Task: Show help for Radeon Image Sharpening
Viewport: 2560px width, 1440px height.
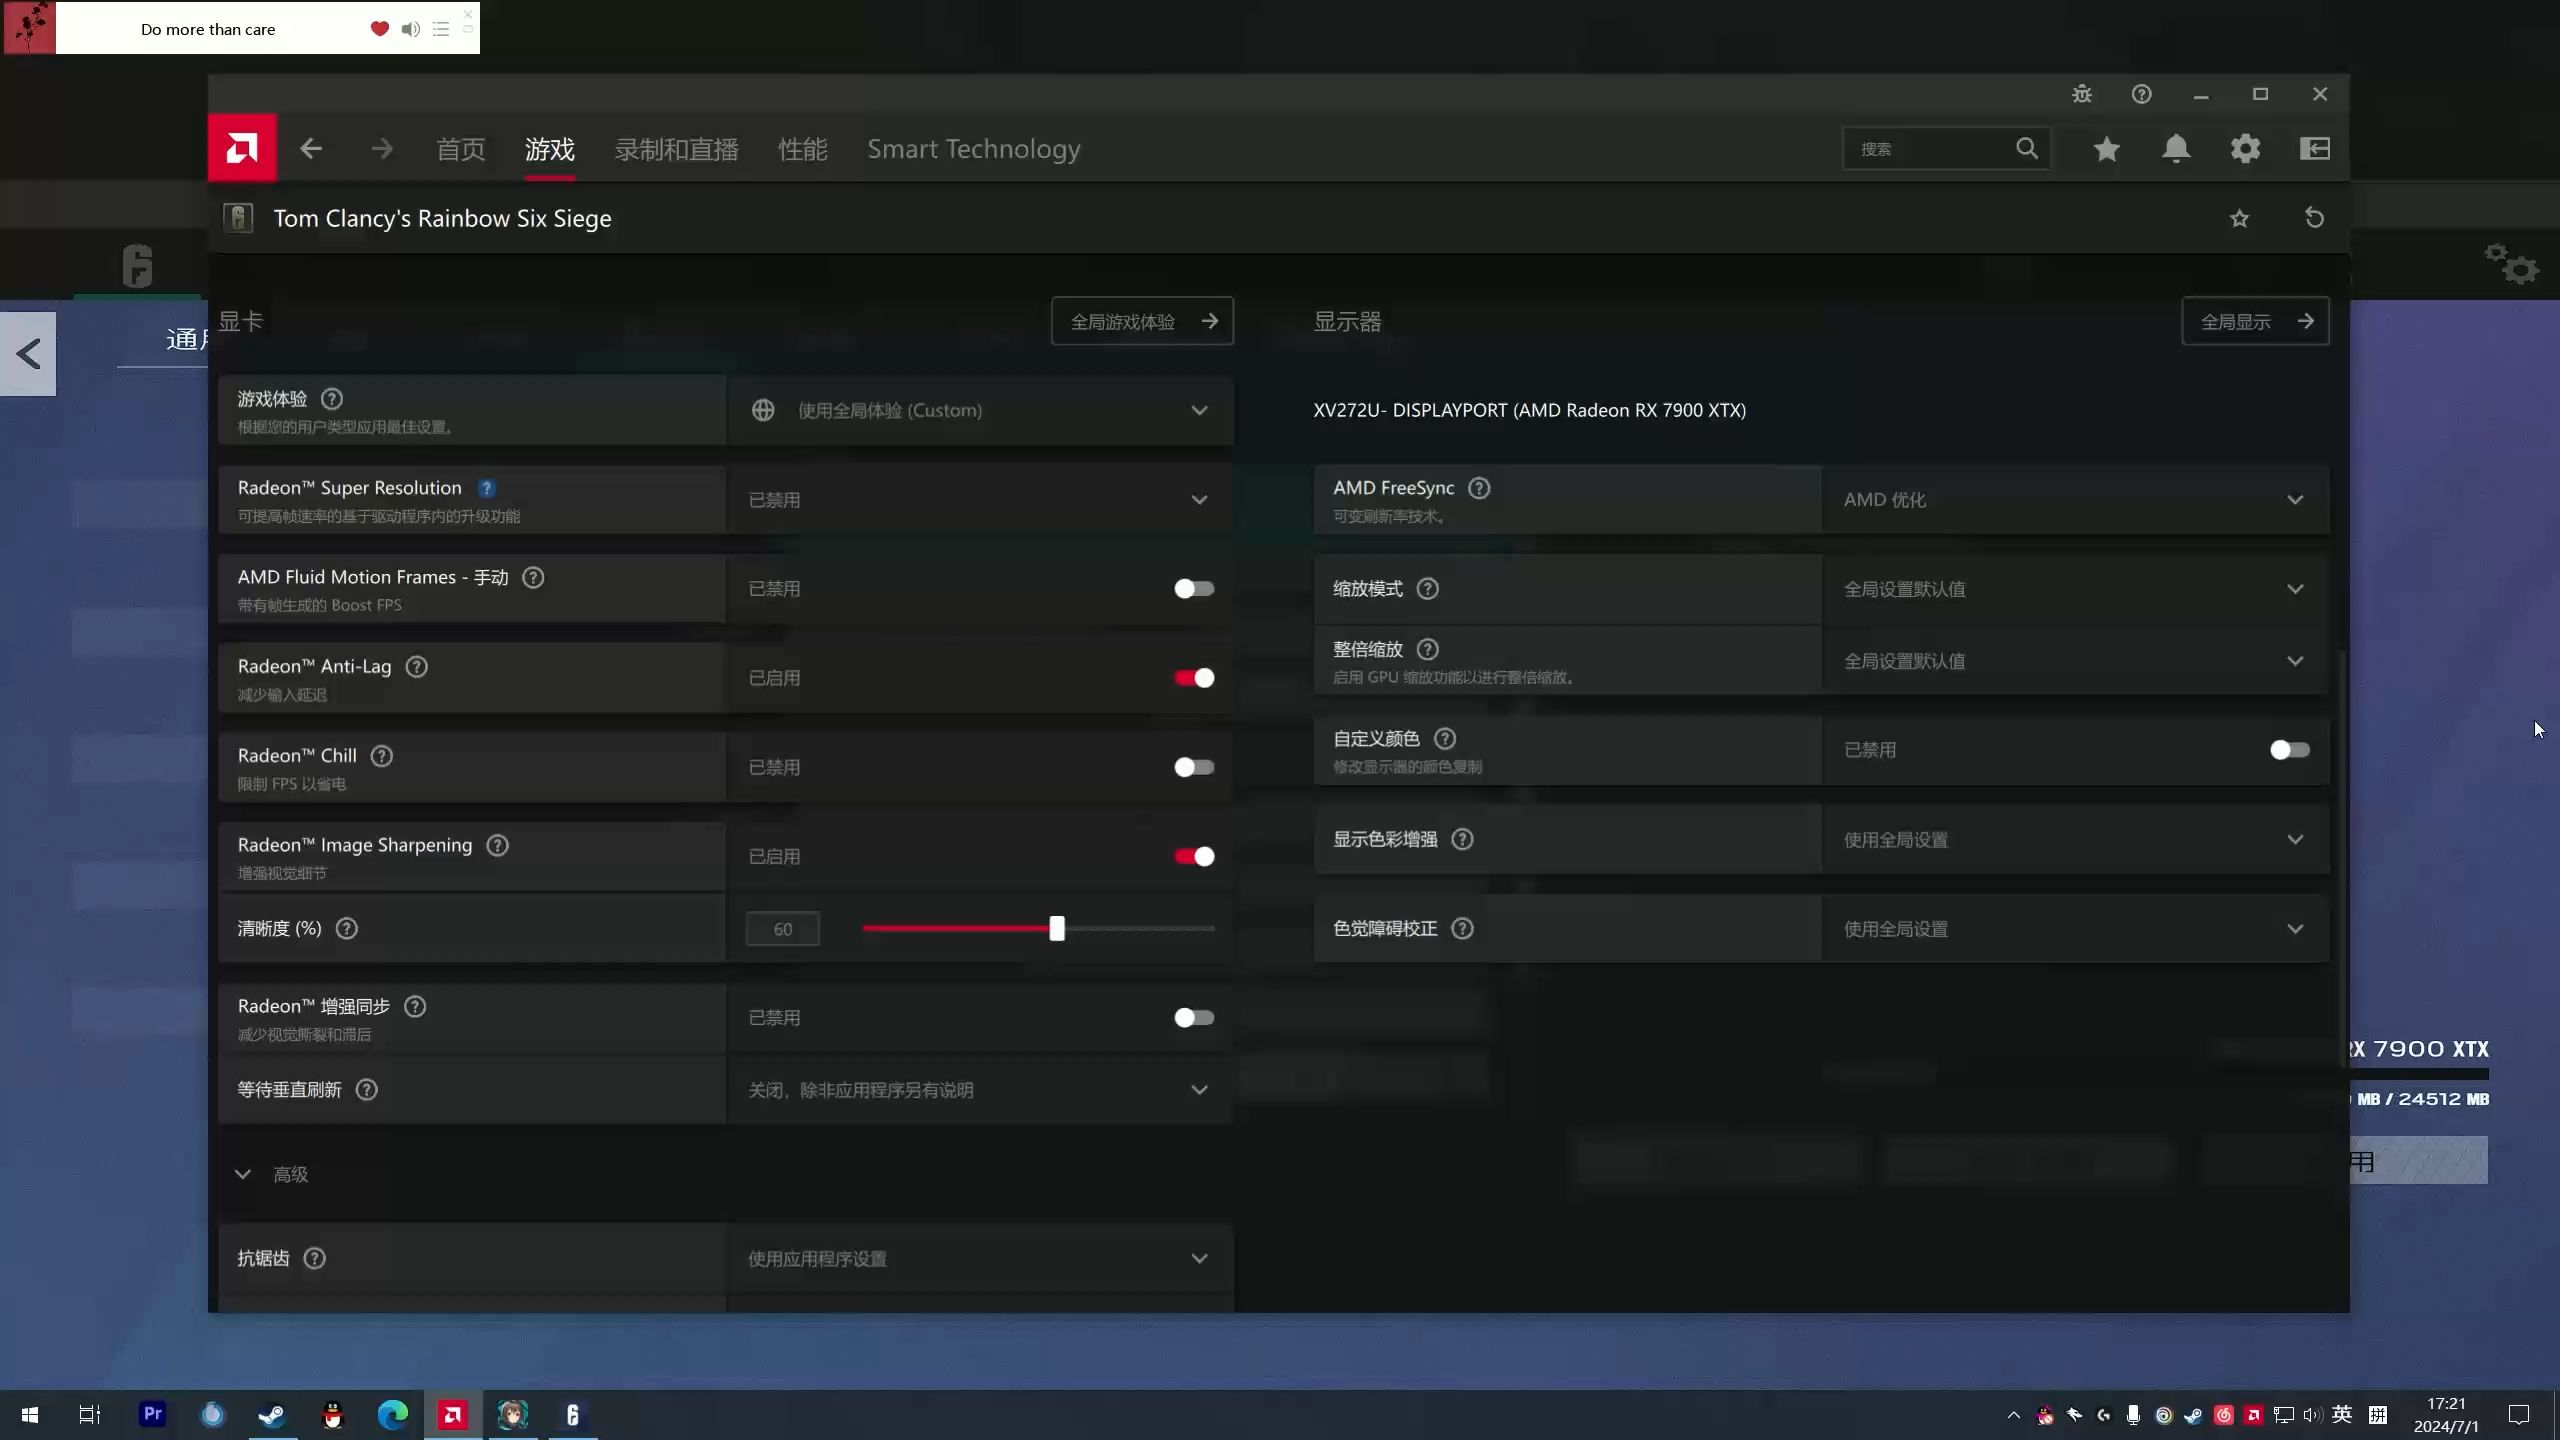Action: (x=497, y=845)
